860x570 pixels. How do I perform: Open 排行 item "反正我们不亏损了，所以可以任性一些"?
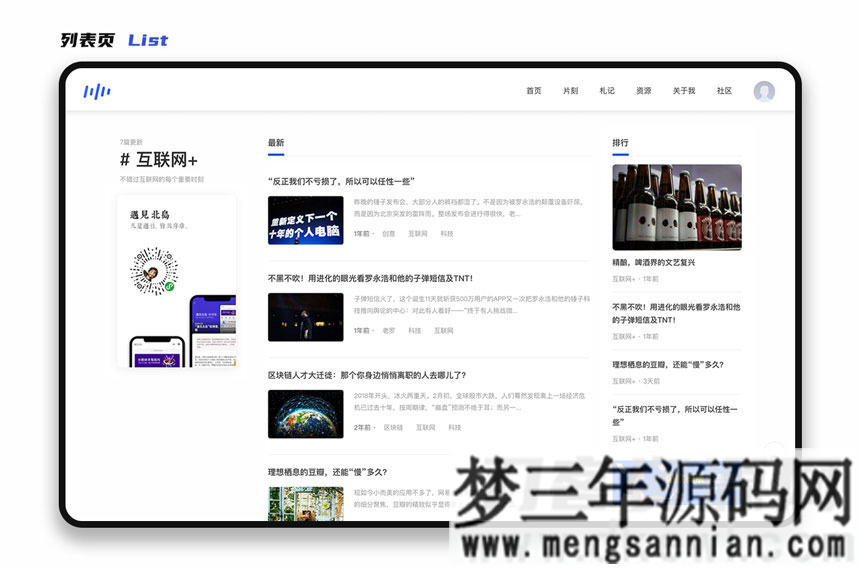(675, 415)
